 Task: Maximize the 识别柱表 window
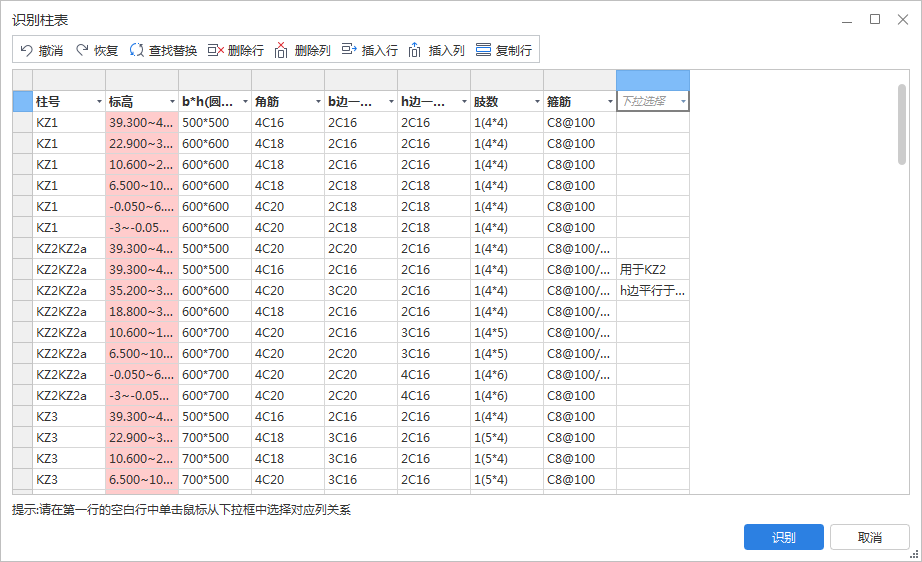tap(875, 19)
